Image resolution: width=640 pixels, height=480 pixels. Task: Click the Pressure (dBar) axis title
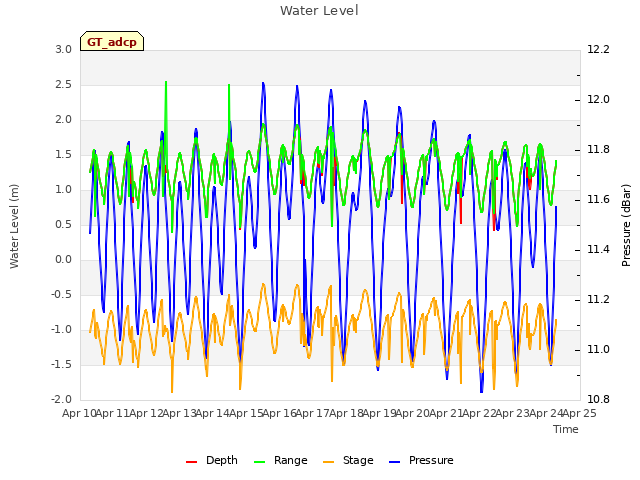pyautogui.click(x=626, y=225)
